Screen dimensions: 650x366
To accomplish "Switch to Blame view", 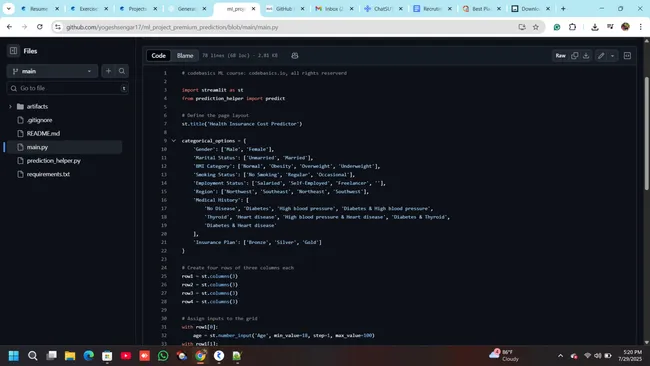I will coord(185,56).
